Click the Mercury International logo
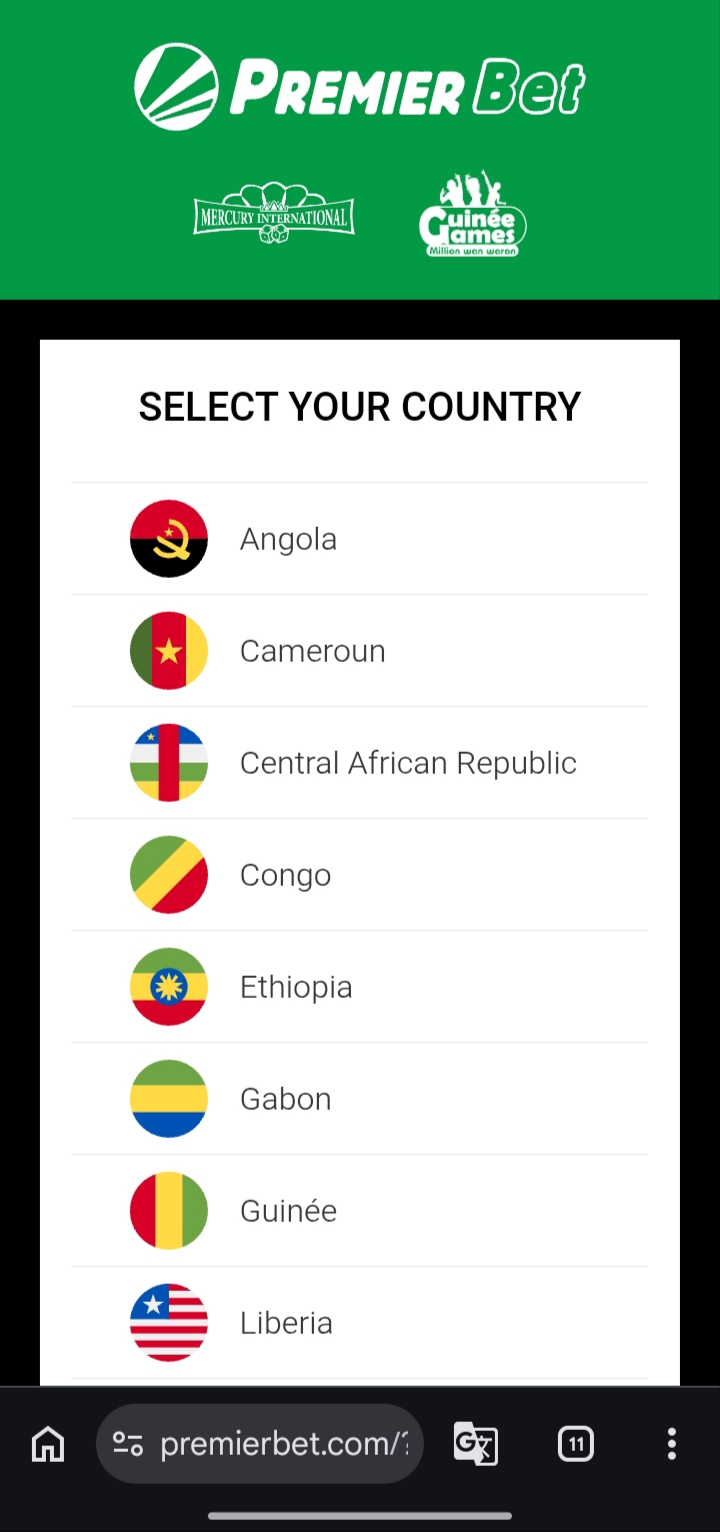The width and height of the screenshot is (720, 1532). (x=274, y=213)
